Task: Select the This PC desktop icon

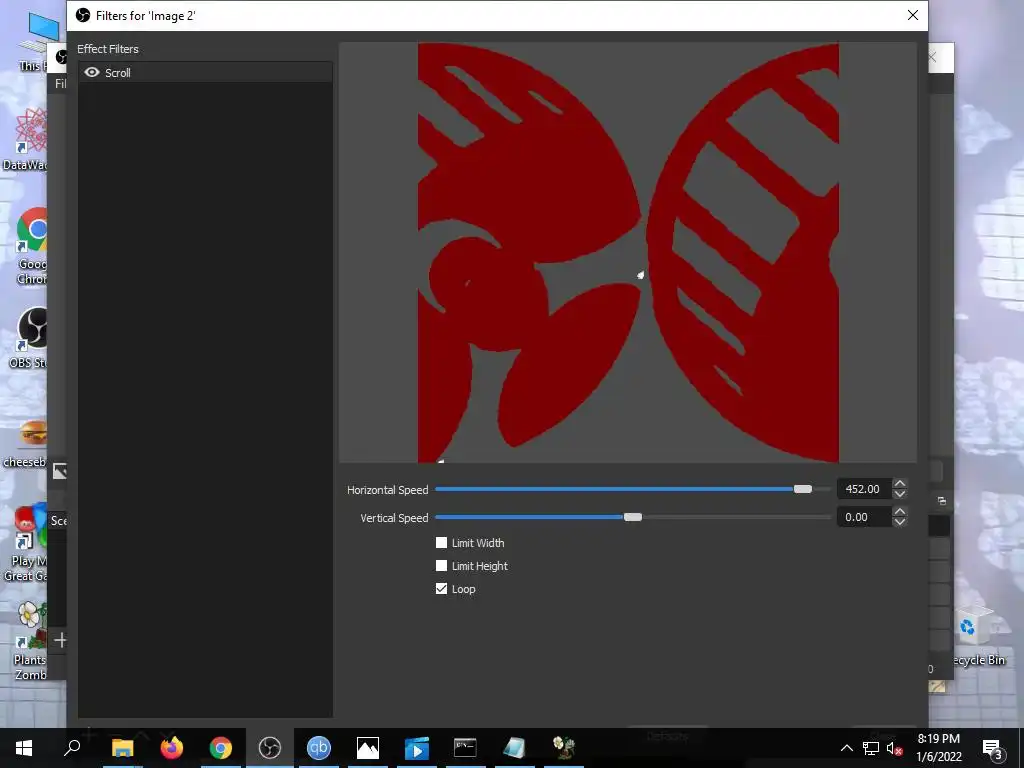Action: coord(33,40)
